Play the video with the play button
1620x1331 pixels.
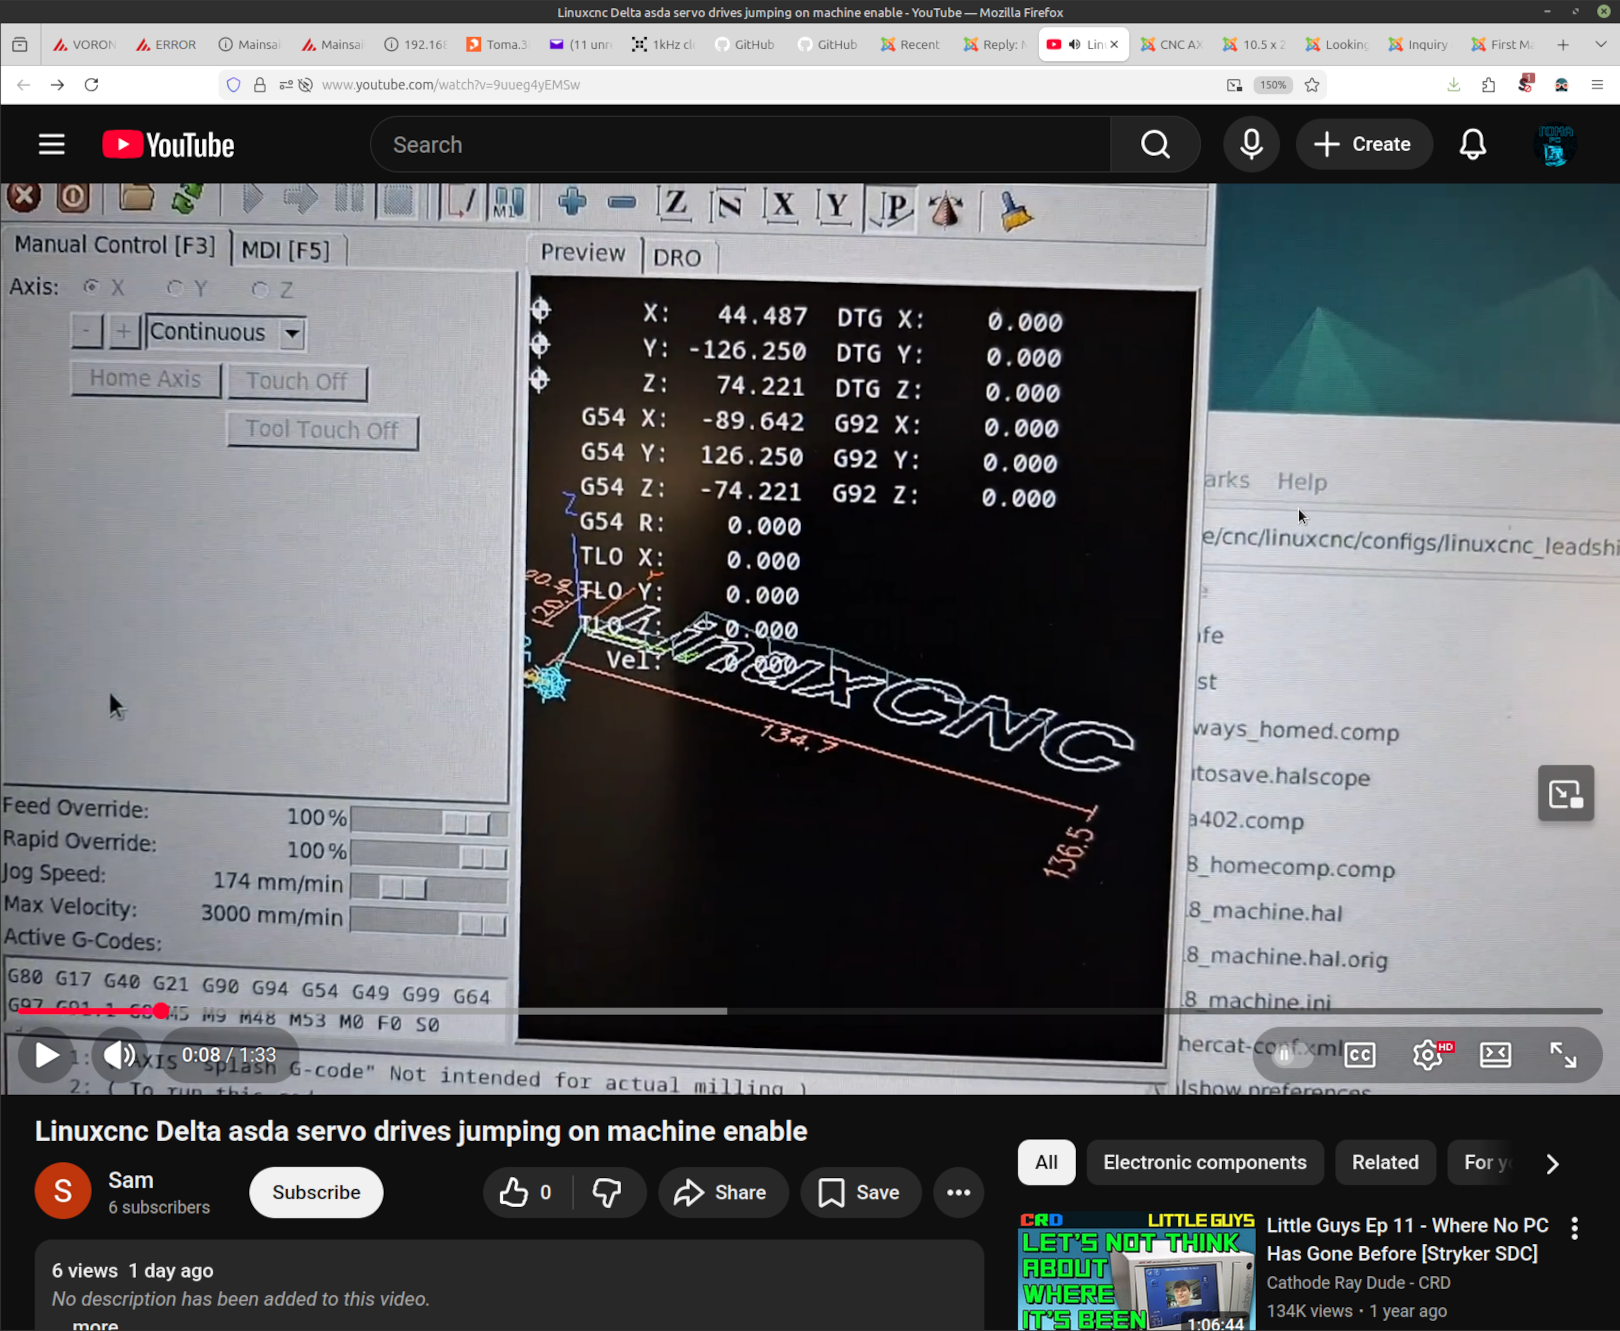pyautogui.click(x=46, y=1055)
